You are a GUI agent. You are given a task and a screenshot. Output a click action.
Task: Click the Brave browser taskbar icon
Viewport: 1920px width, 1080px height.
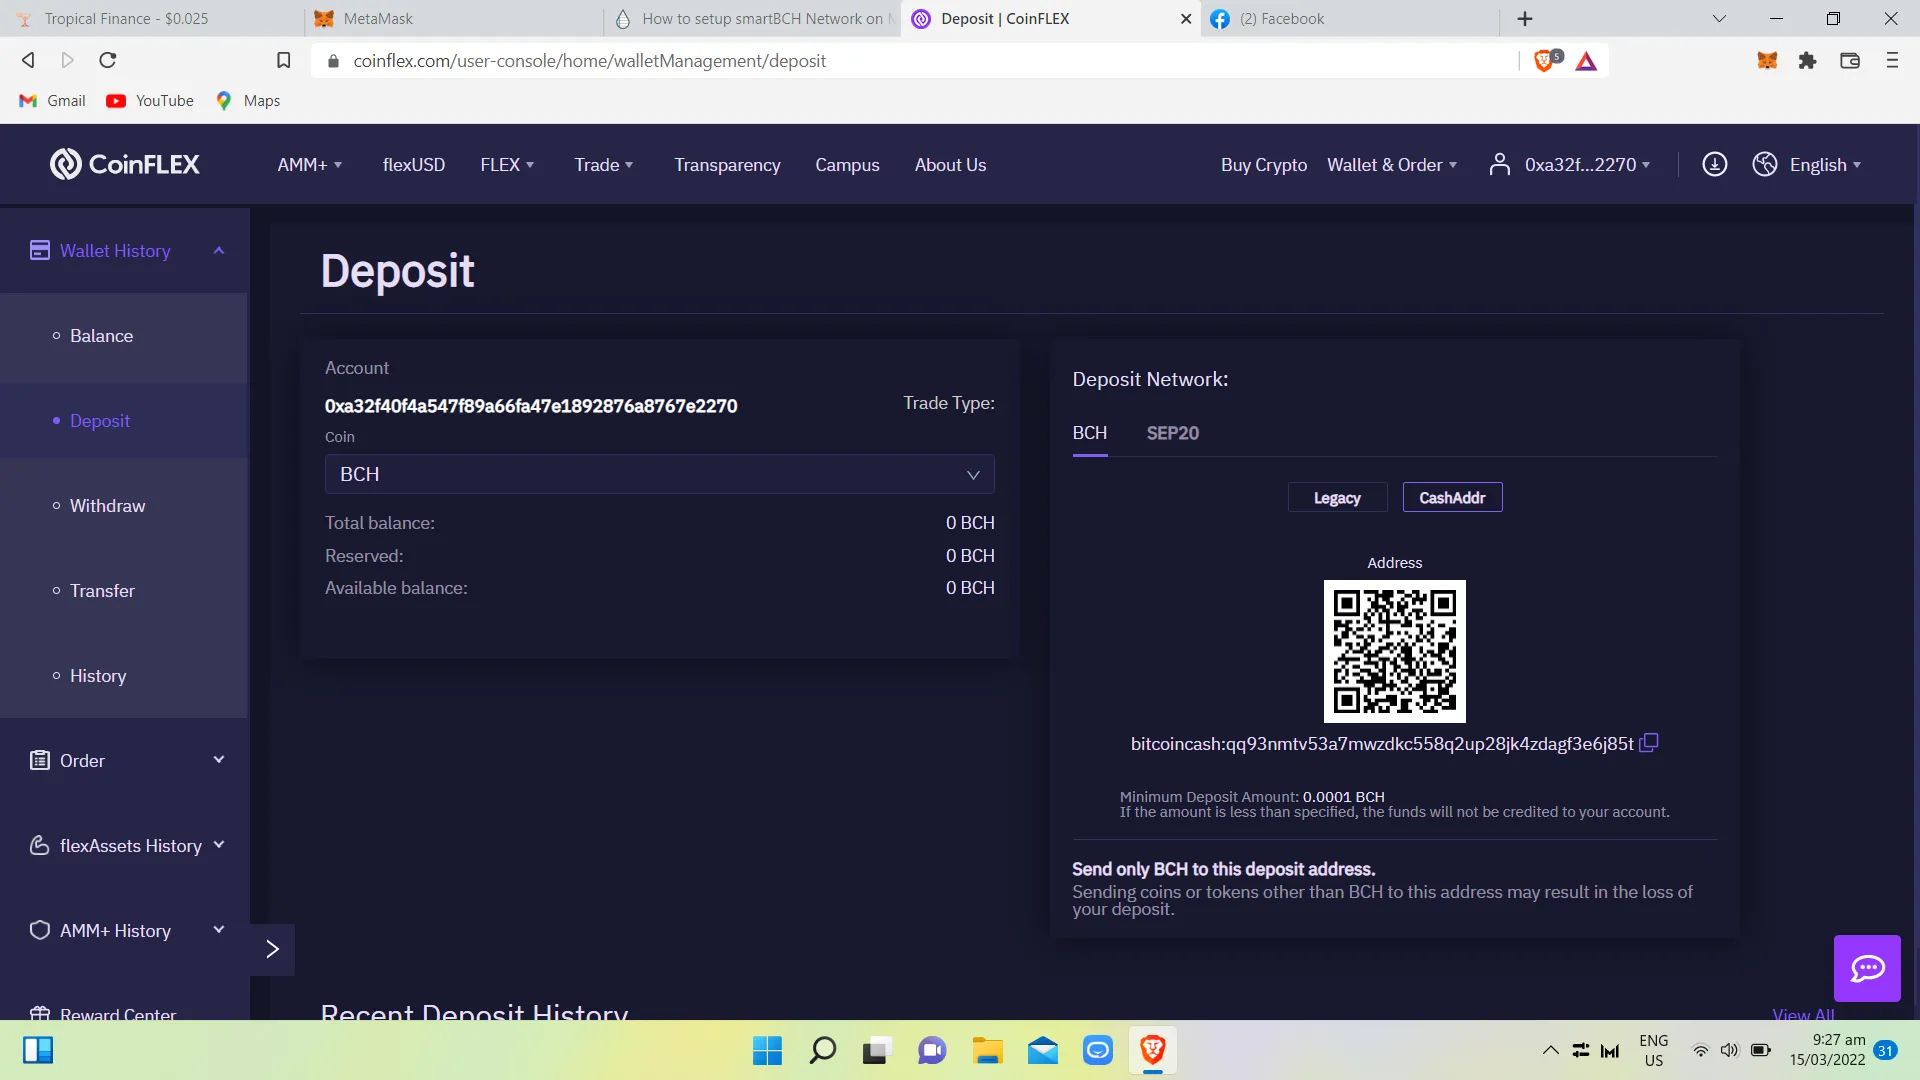pyautogui.click(x=1152, y=1050)
